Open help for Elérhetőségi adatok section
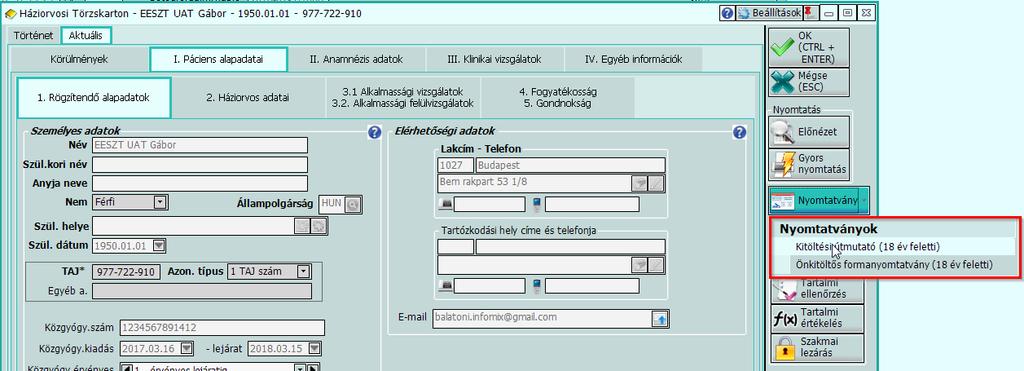The width and height of the screenshot is (1024, 371). tap(739, 133)
